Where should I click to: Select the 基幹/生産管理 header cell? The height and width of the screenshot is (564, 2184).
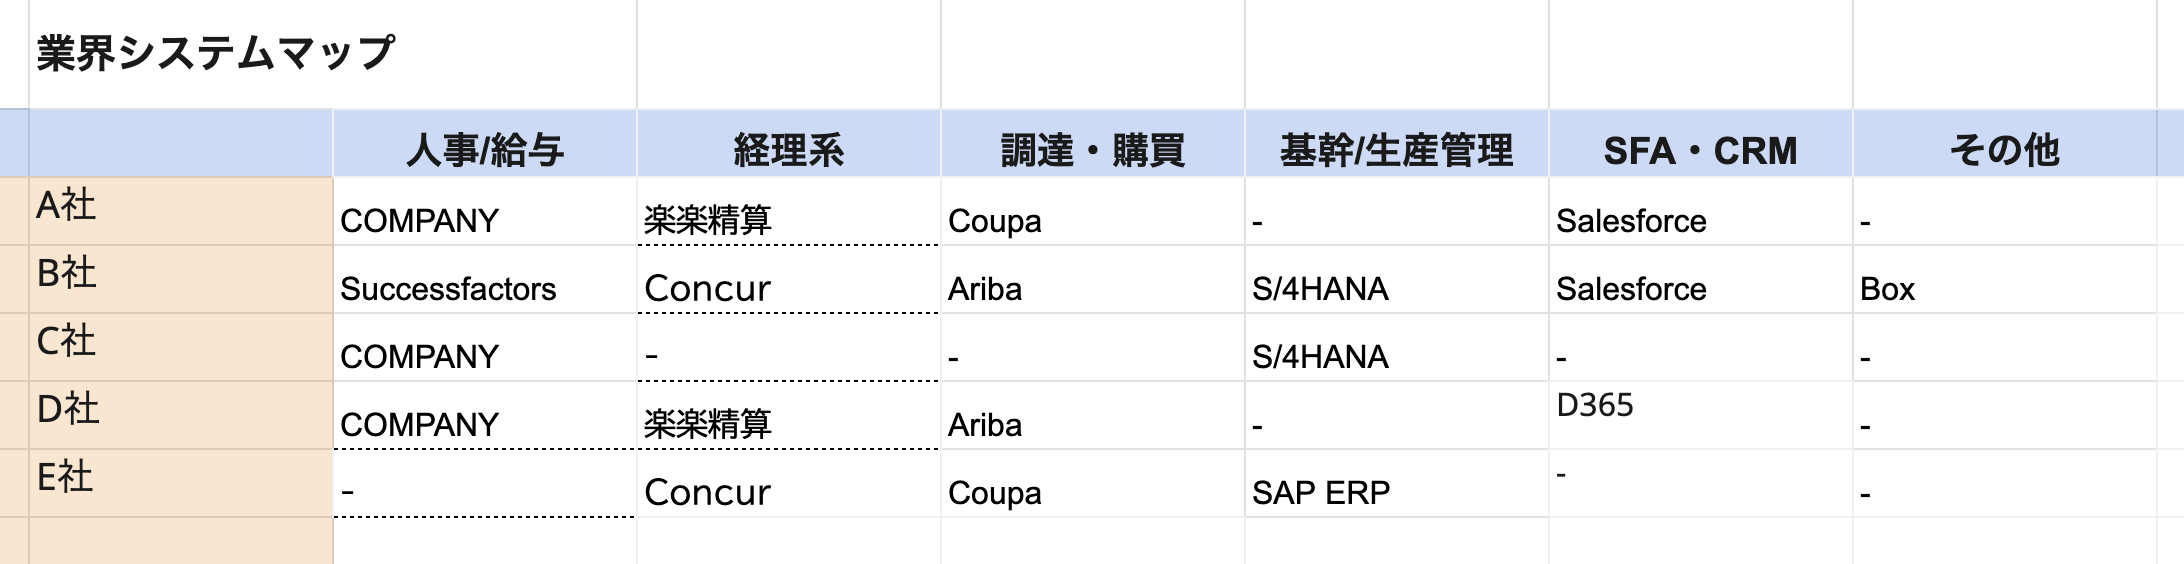[x=1396, y=150]
